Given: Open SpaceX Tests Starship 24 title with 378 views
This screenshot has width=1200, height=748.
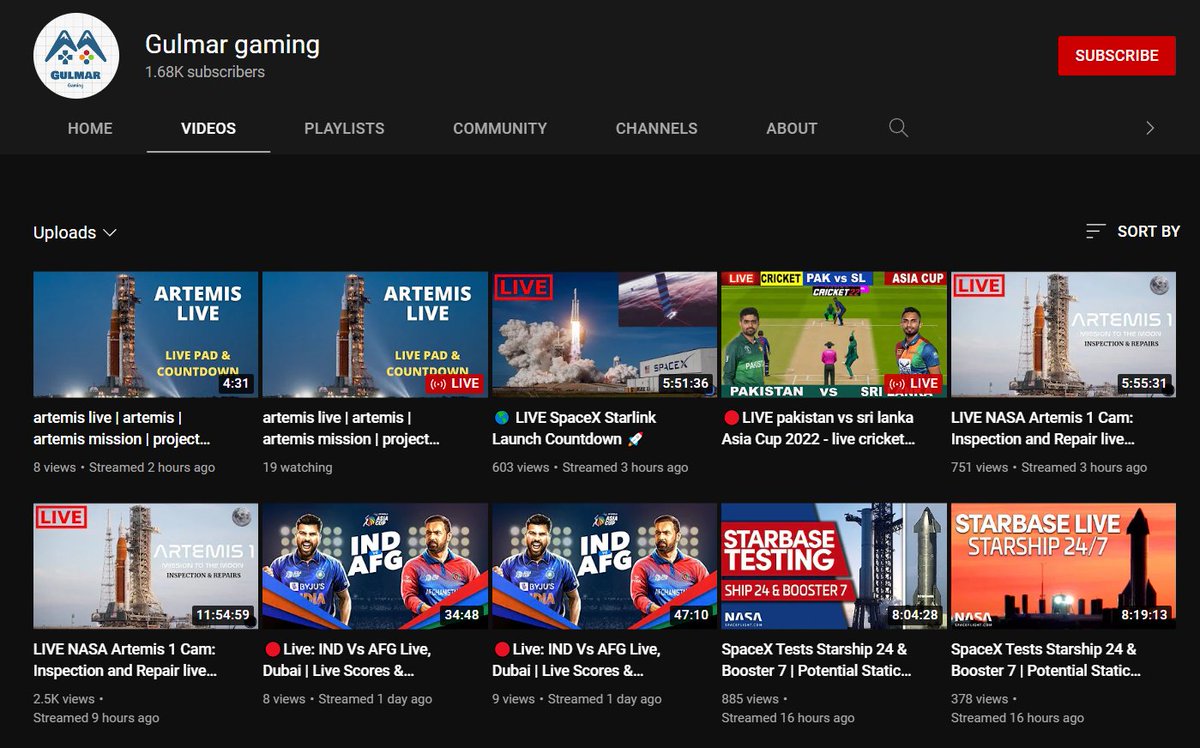Looking at the screenshot, I should point(1044,660).
